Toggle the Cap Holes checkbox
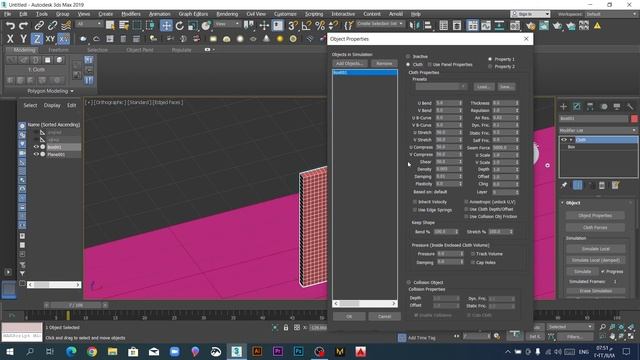 (x=473, y=262)
